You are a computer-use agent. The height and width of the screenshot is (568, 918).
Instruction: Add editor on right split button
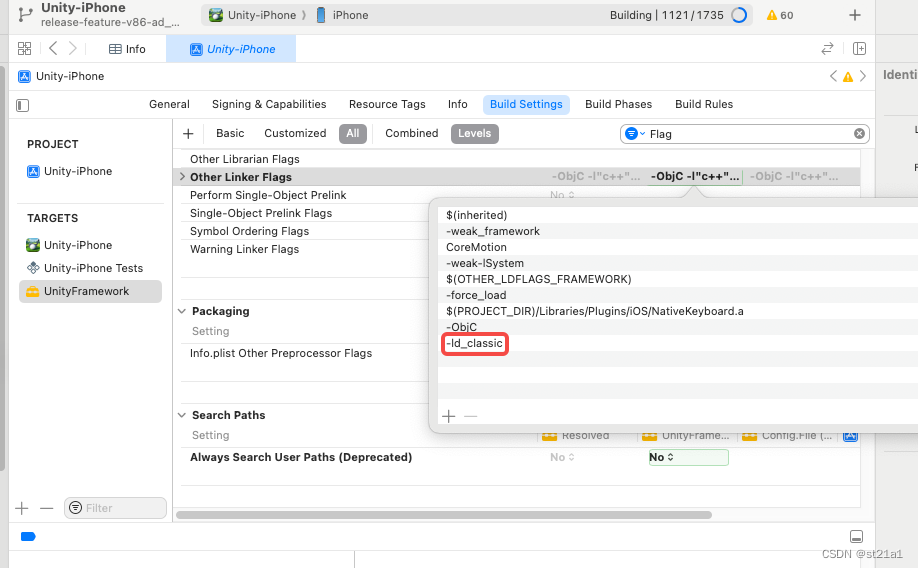pos(859,49)
